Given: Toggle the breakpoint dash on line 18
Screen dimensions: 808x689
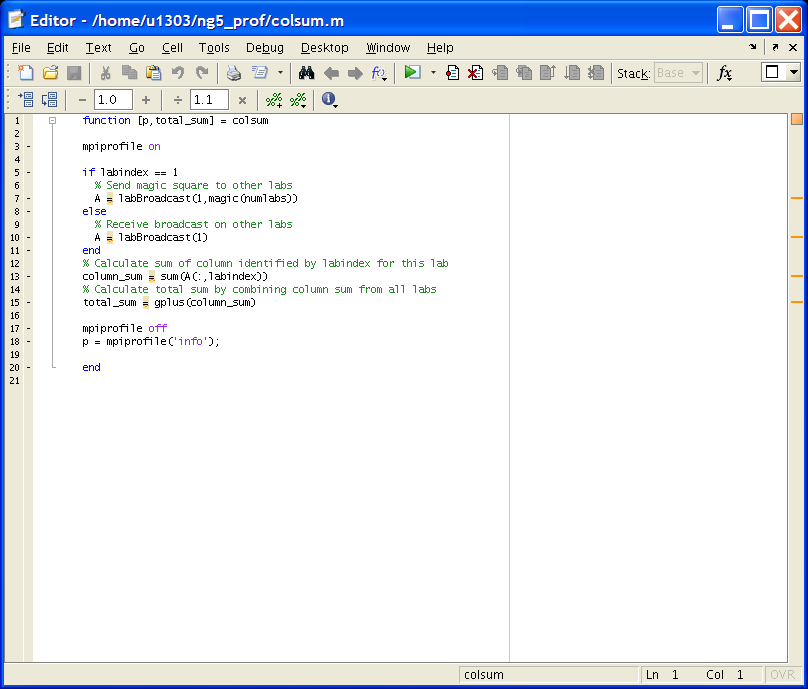Looking at the screenshot, I should (28, 342).
